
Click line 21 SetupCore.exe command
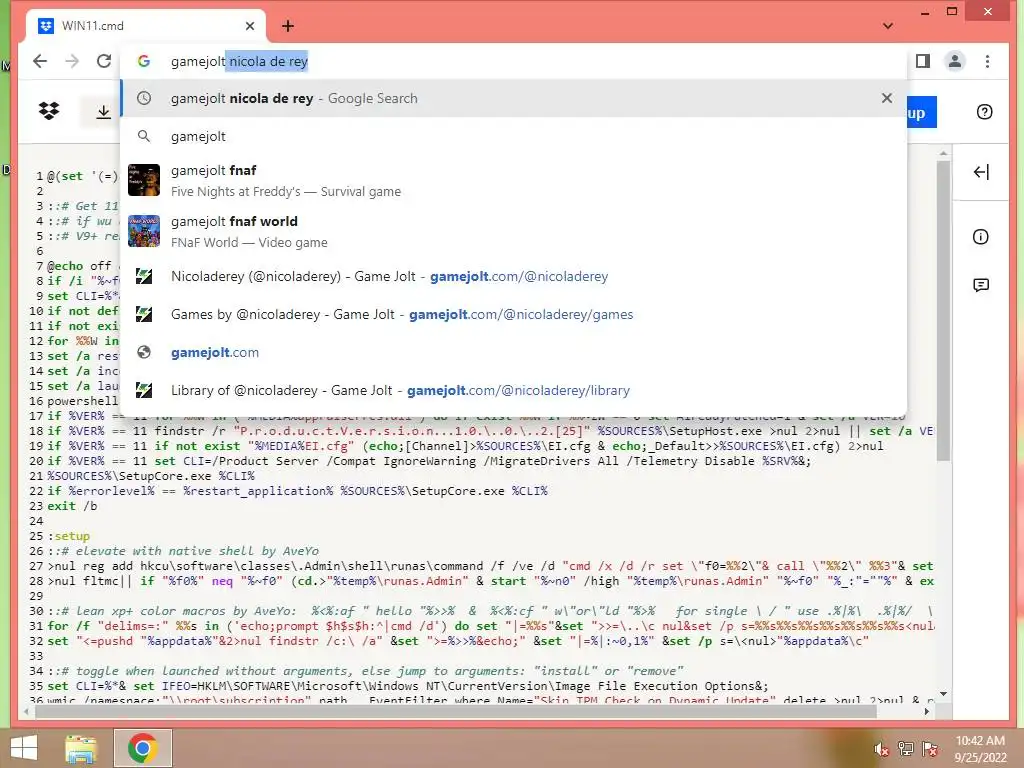point(151,476)
